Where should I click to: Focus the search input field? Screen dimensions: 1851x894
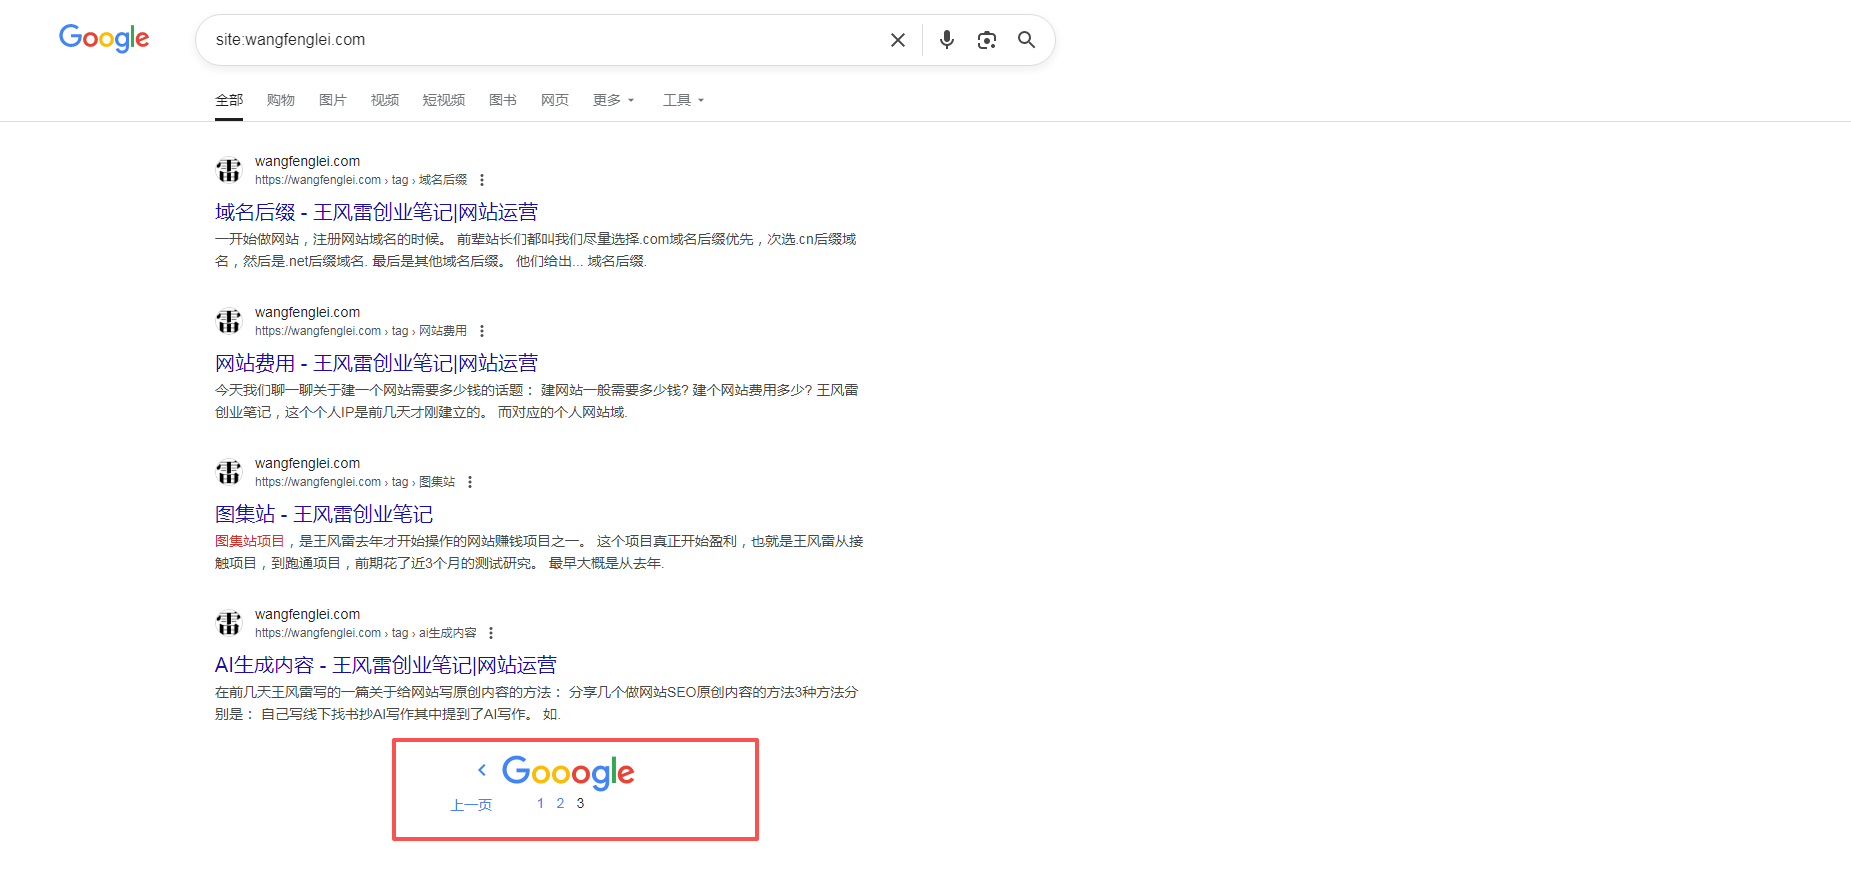[x=540, y=40]
